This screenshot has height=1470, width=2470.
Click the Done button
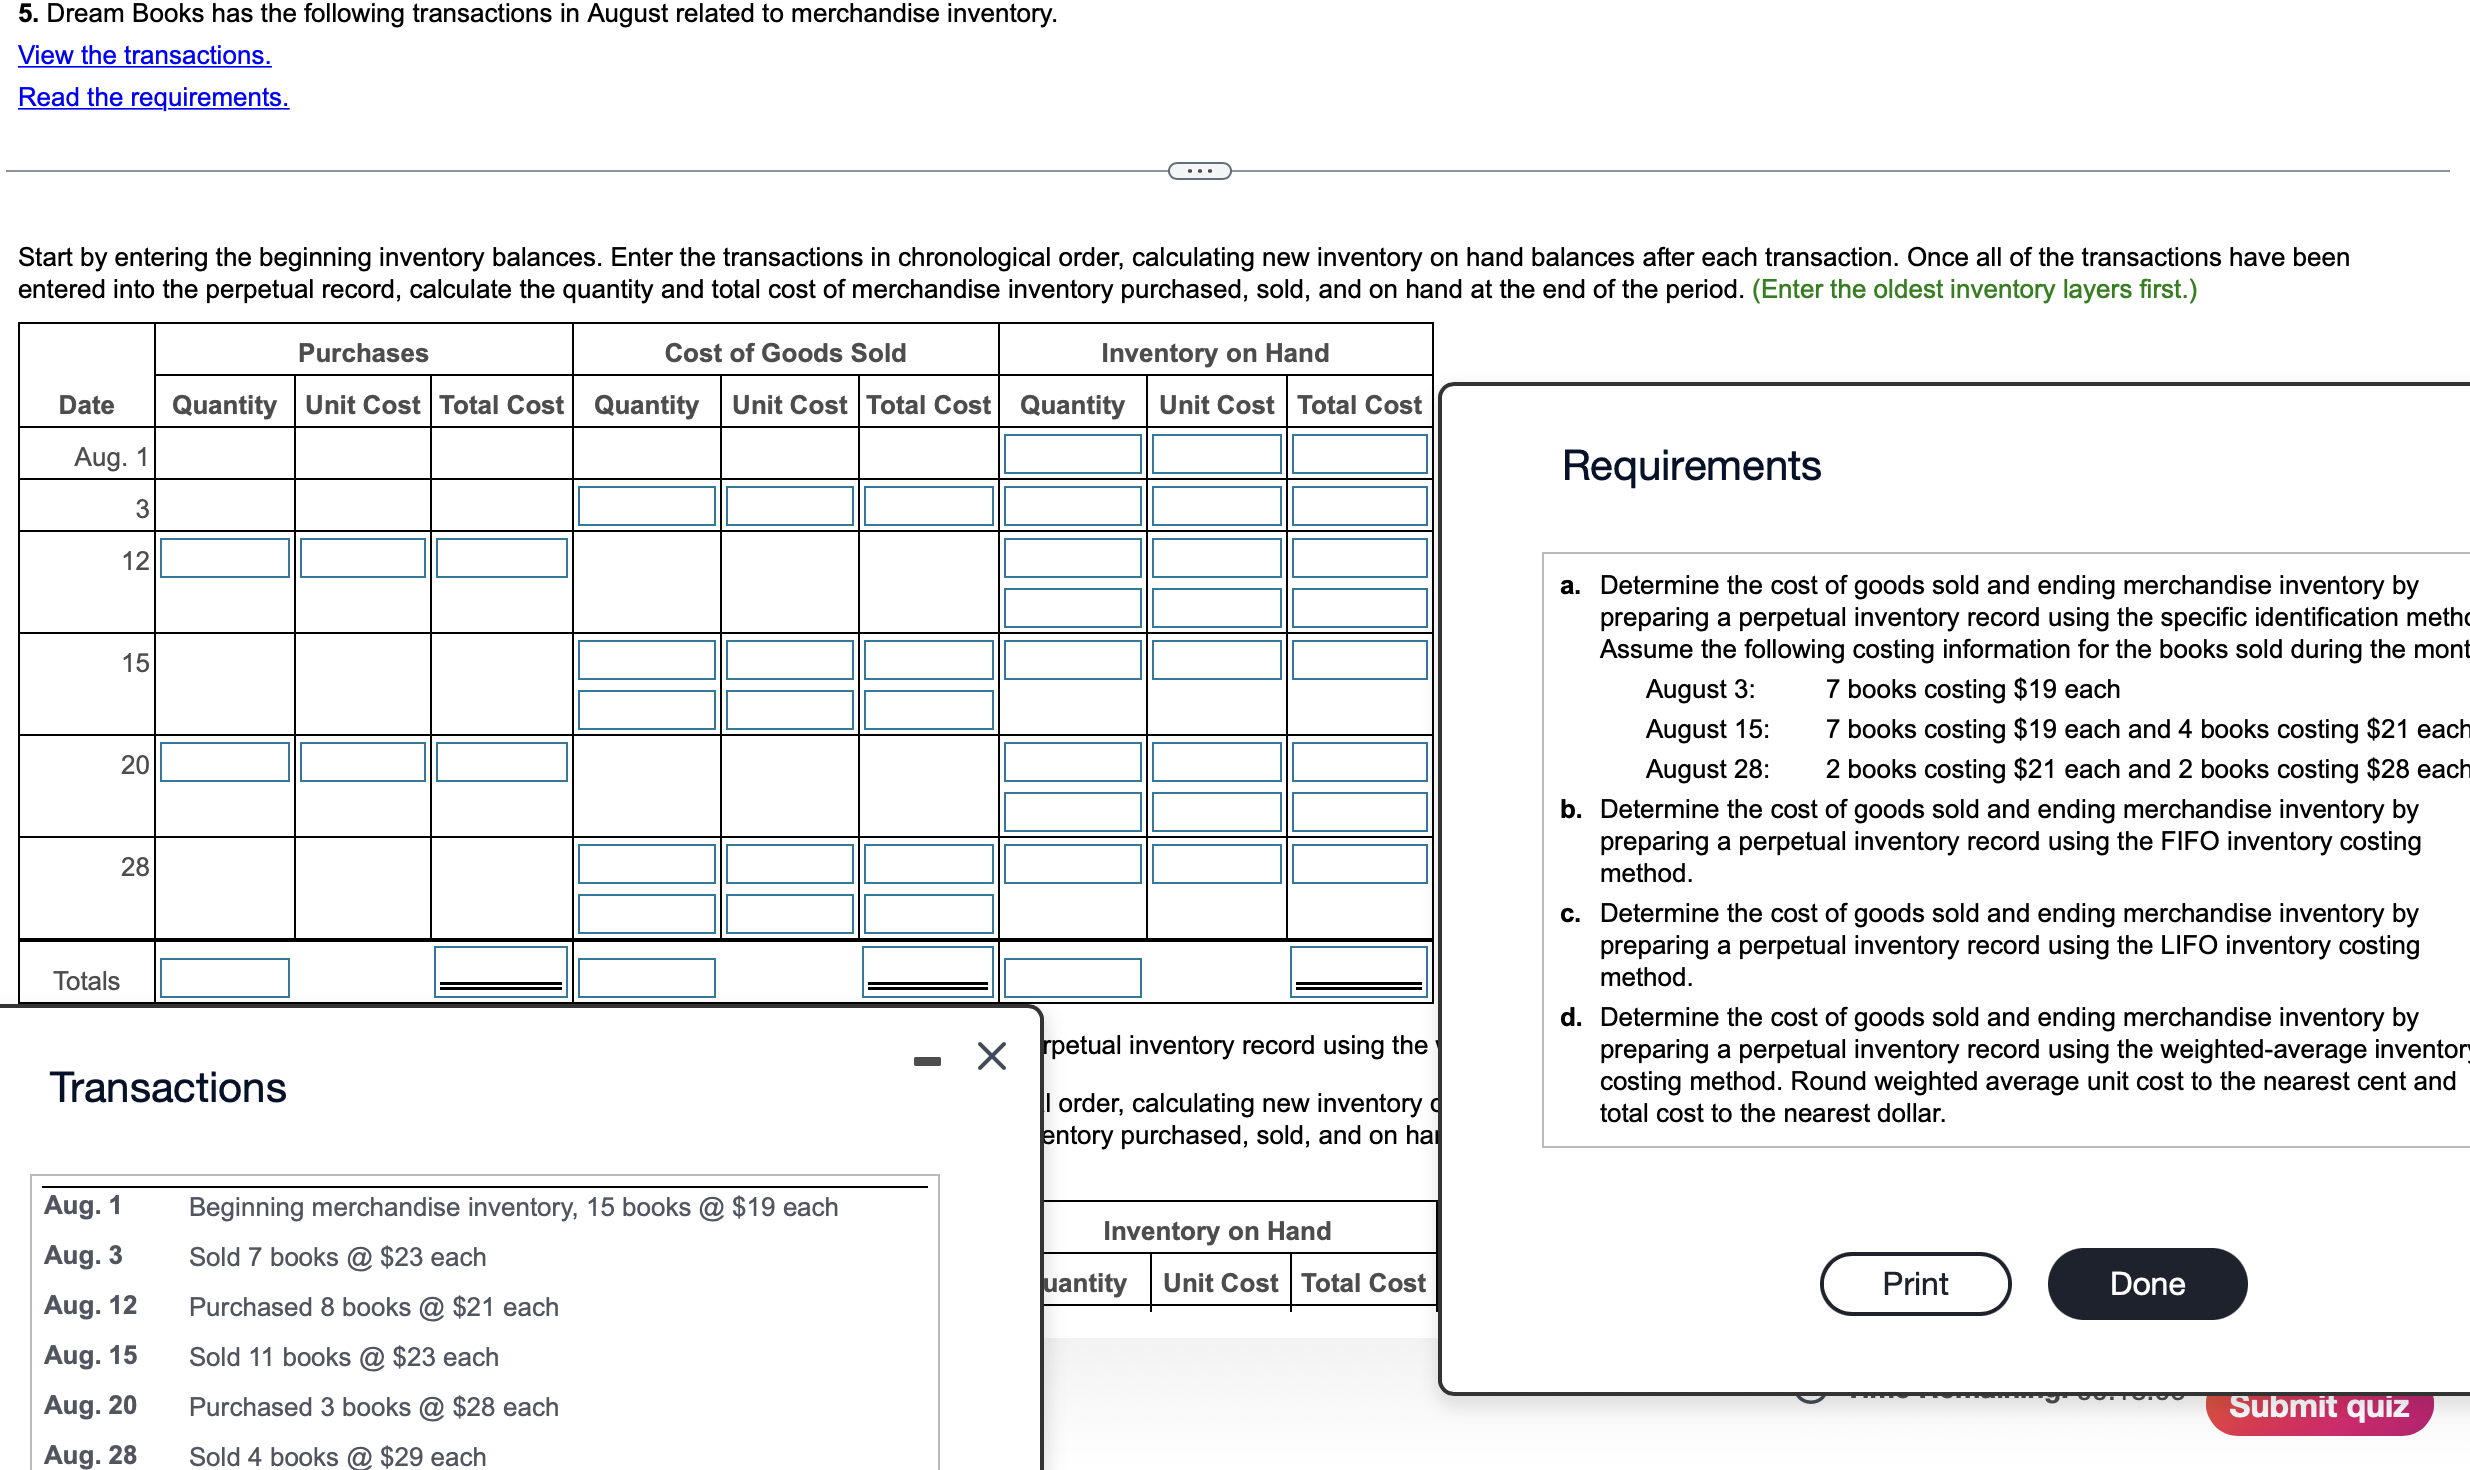tap(2146, 1283)
